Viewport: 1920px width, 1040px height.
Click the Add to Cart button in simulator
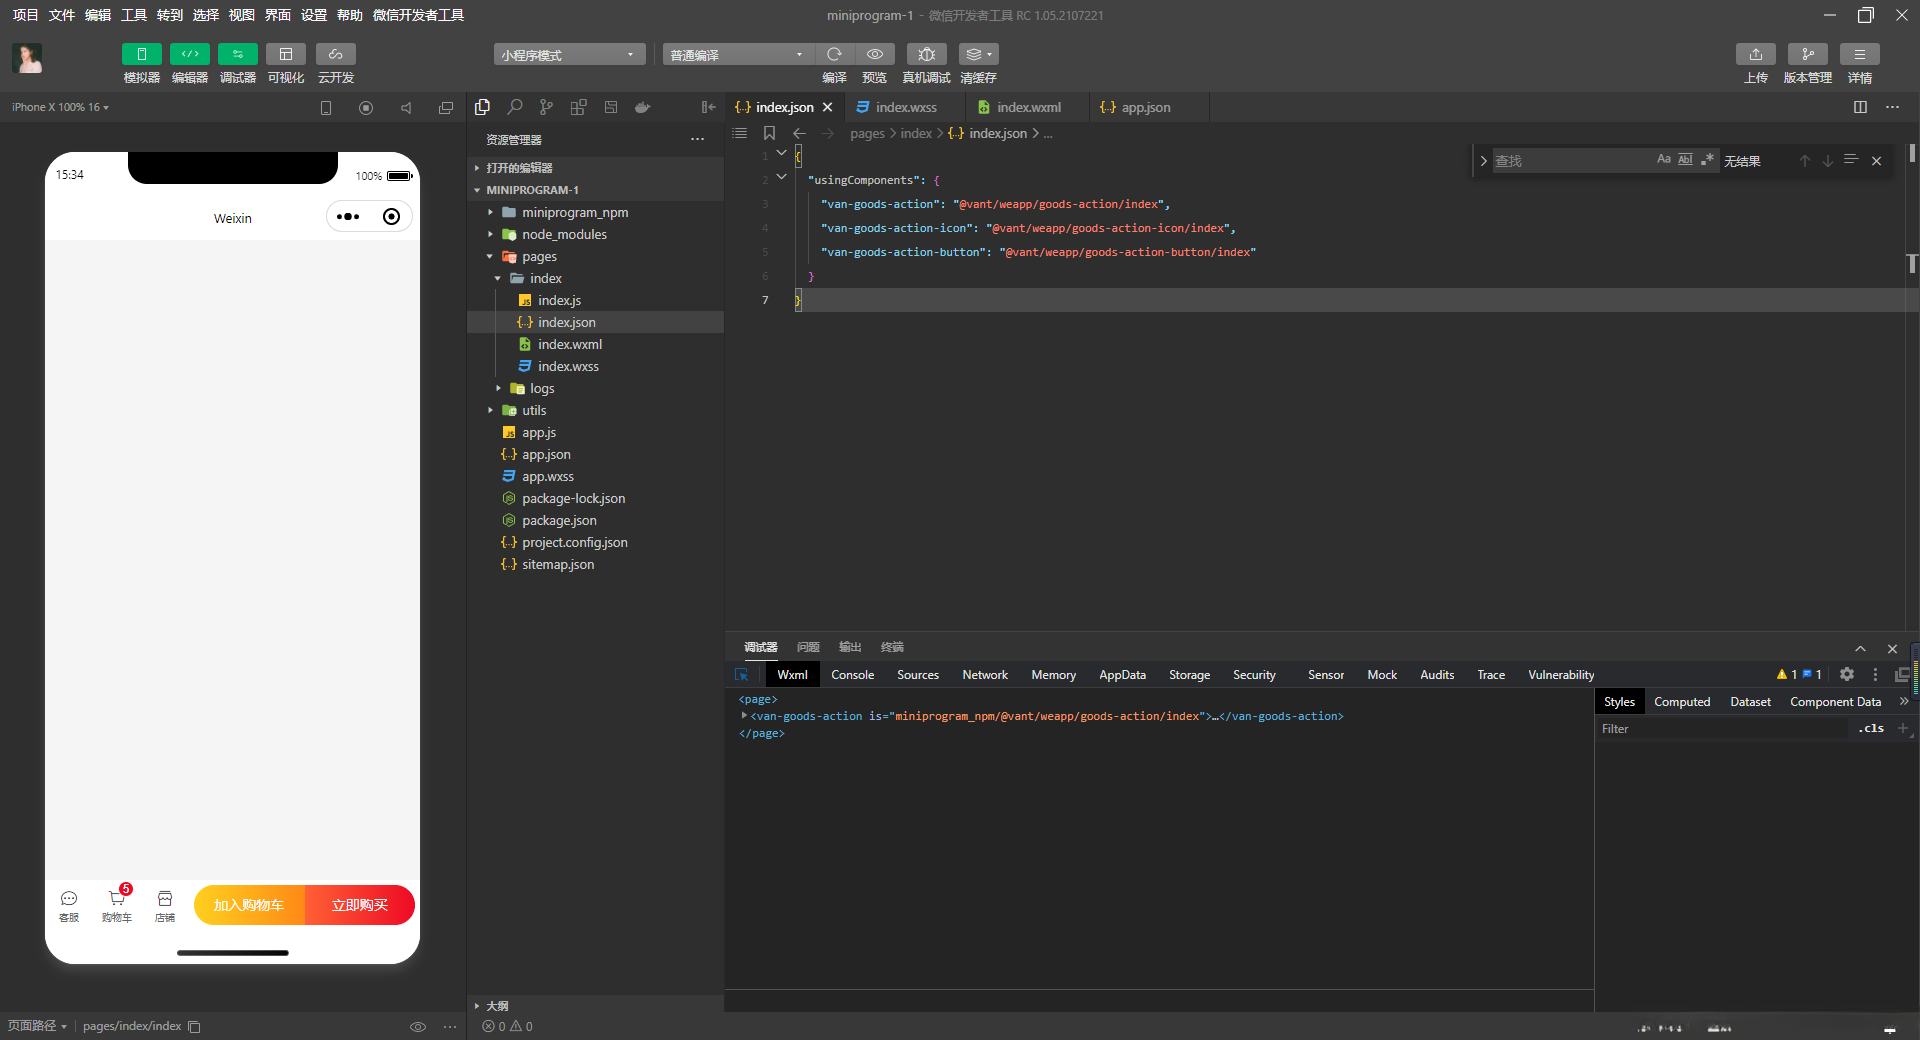point(249,905)
